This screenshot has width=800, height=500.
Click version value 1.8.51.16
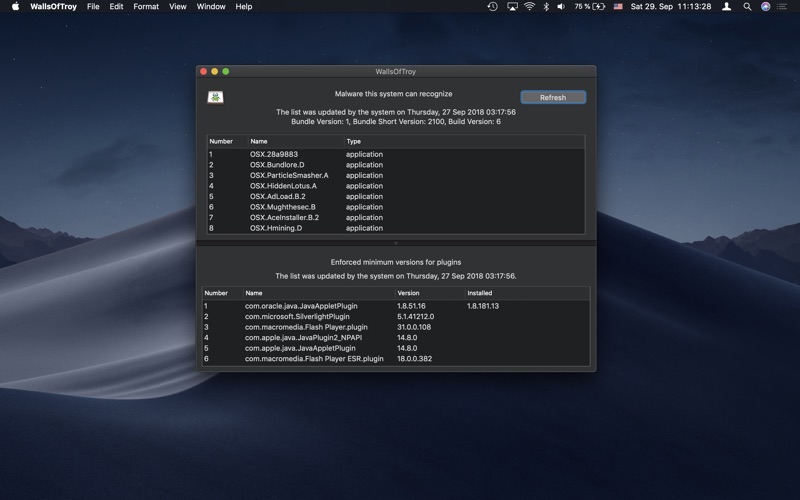click(411, 306)
